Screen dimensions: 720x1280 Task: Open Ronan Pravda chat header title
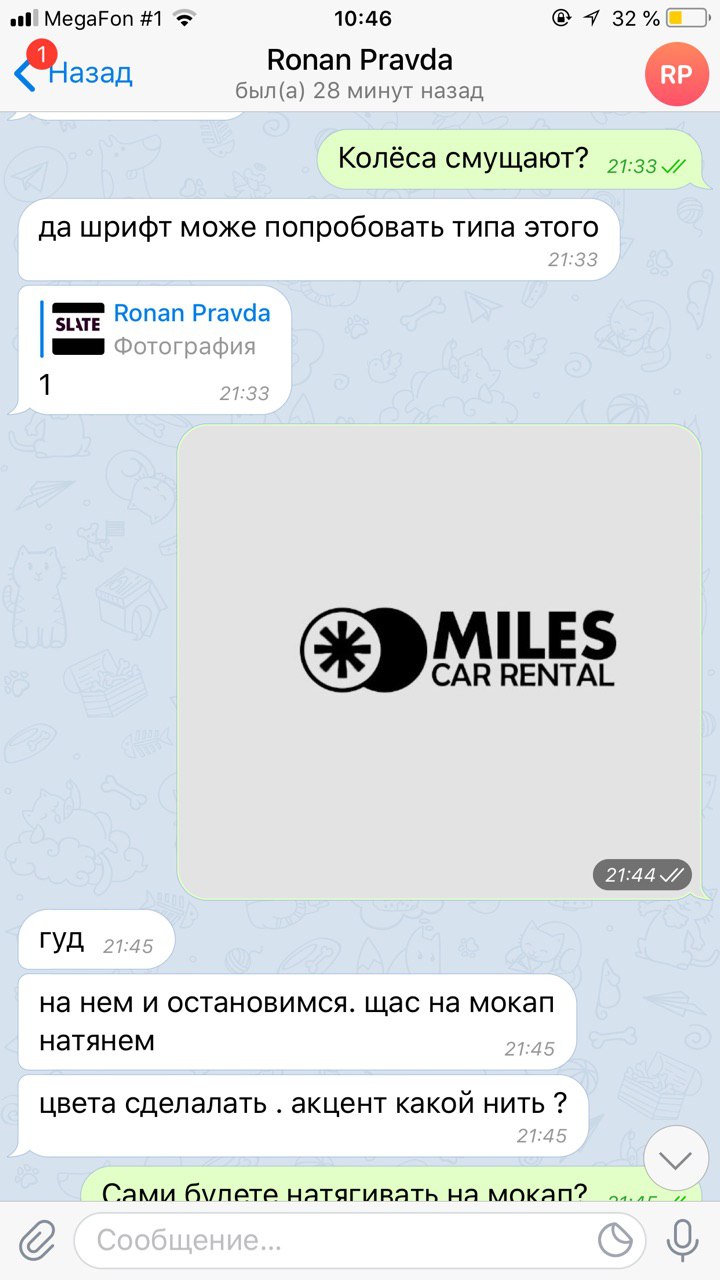360,60
